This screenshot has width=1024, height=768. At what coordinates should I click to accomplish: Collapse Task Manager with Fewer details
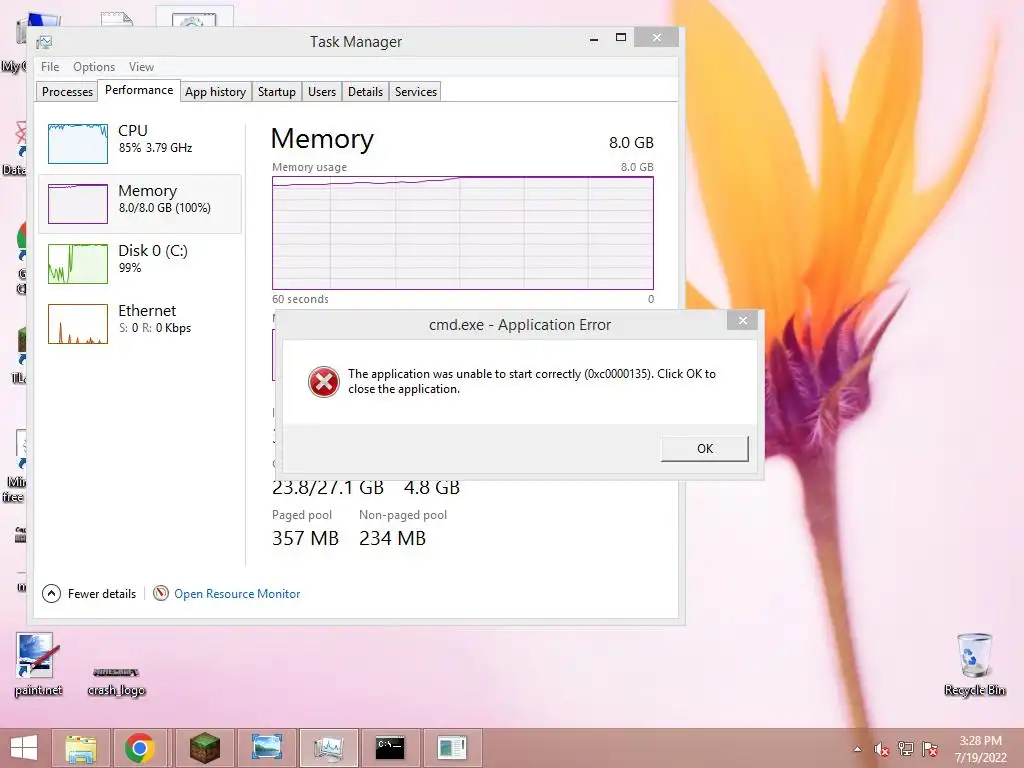tap(89, 594)
